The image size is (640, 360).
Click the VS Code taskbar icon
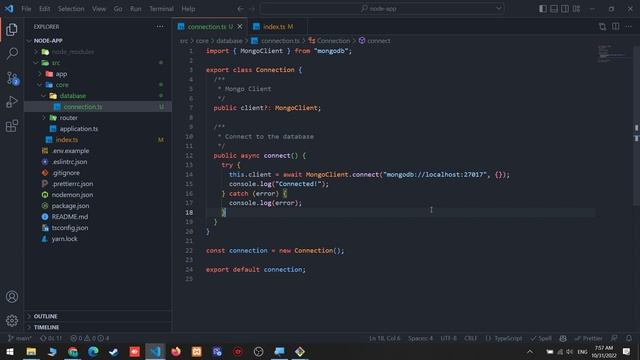click(155, 351)
